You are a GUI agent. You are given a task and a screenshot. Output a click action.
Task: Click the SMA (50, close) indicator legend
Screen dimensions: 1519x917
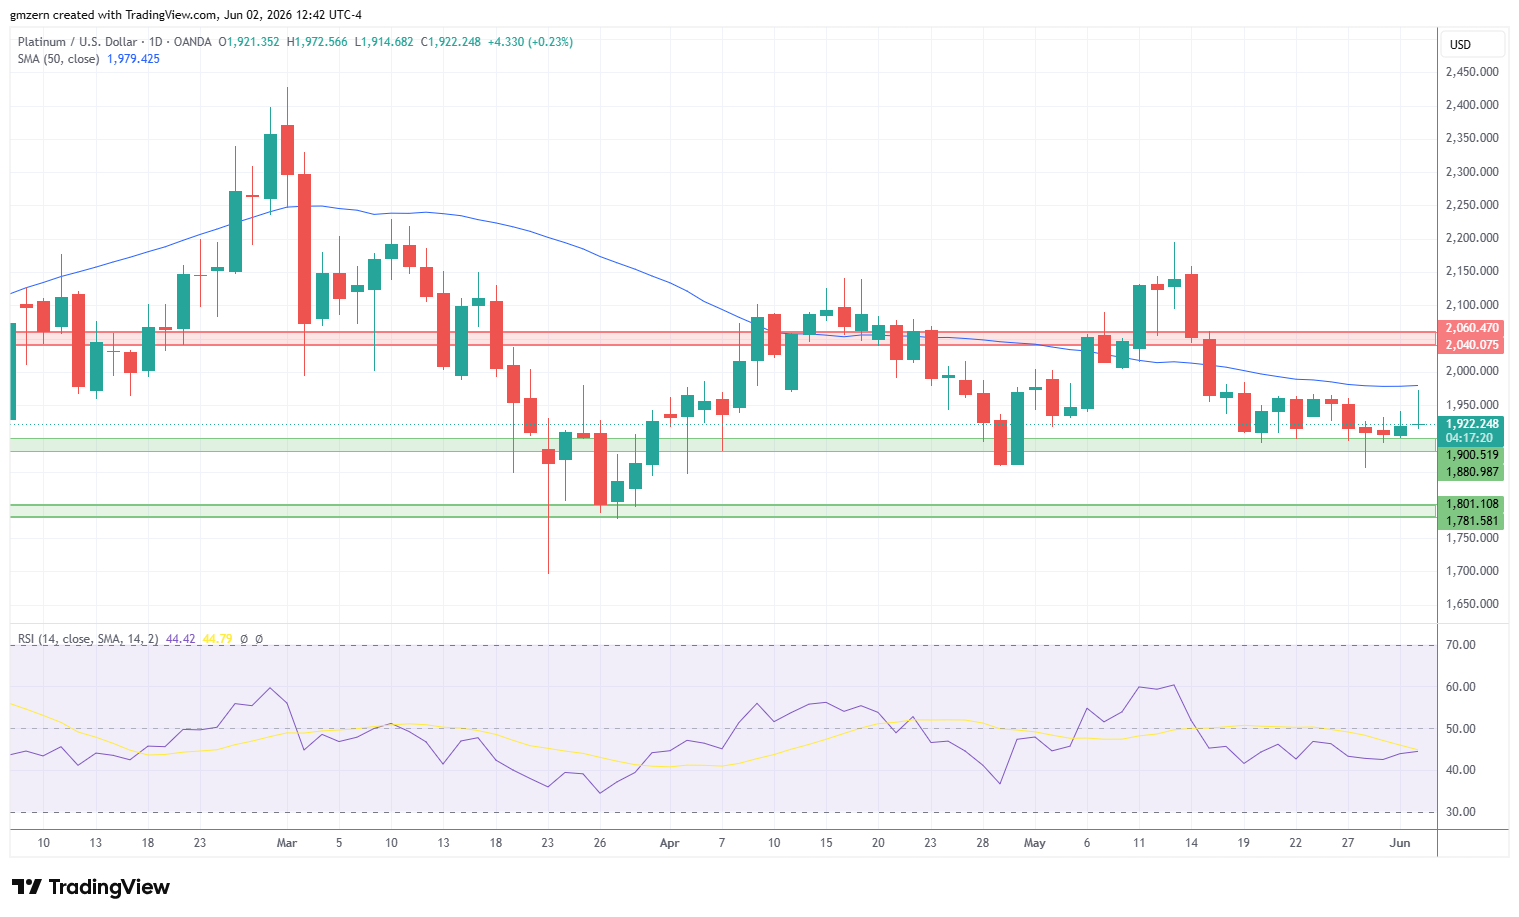click(58, 59)
